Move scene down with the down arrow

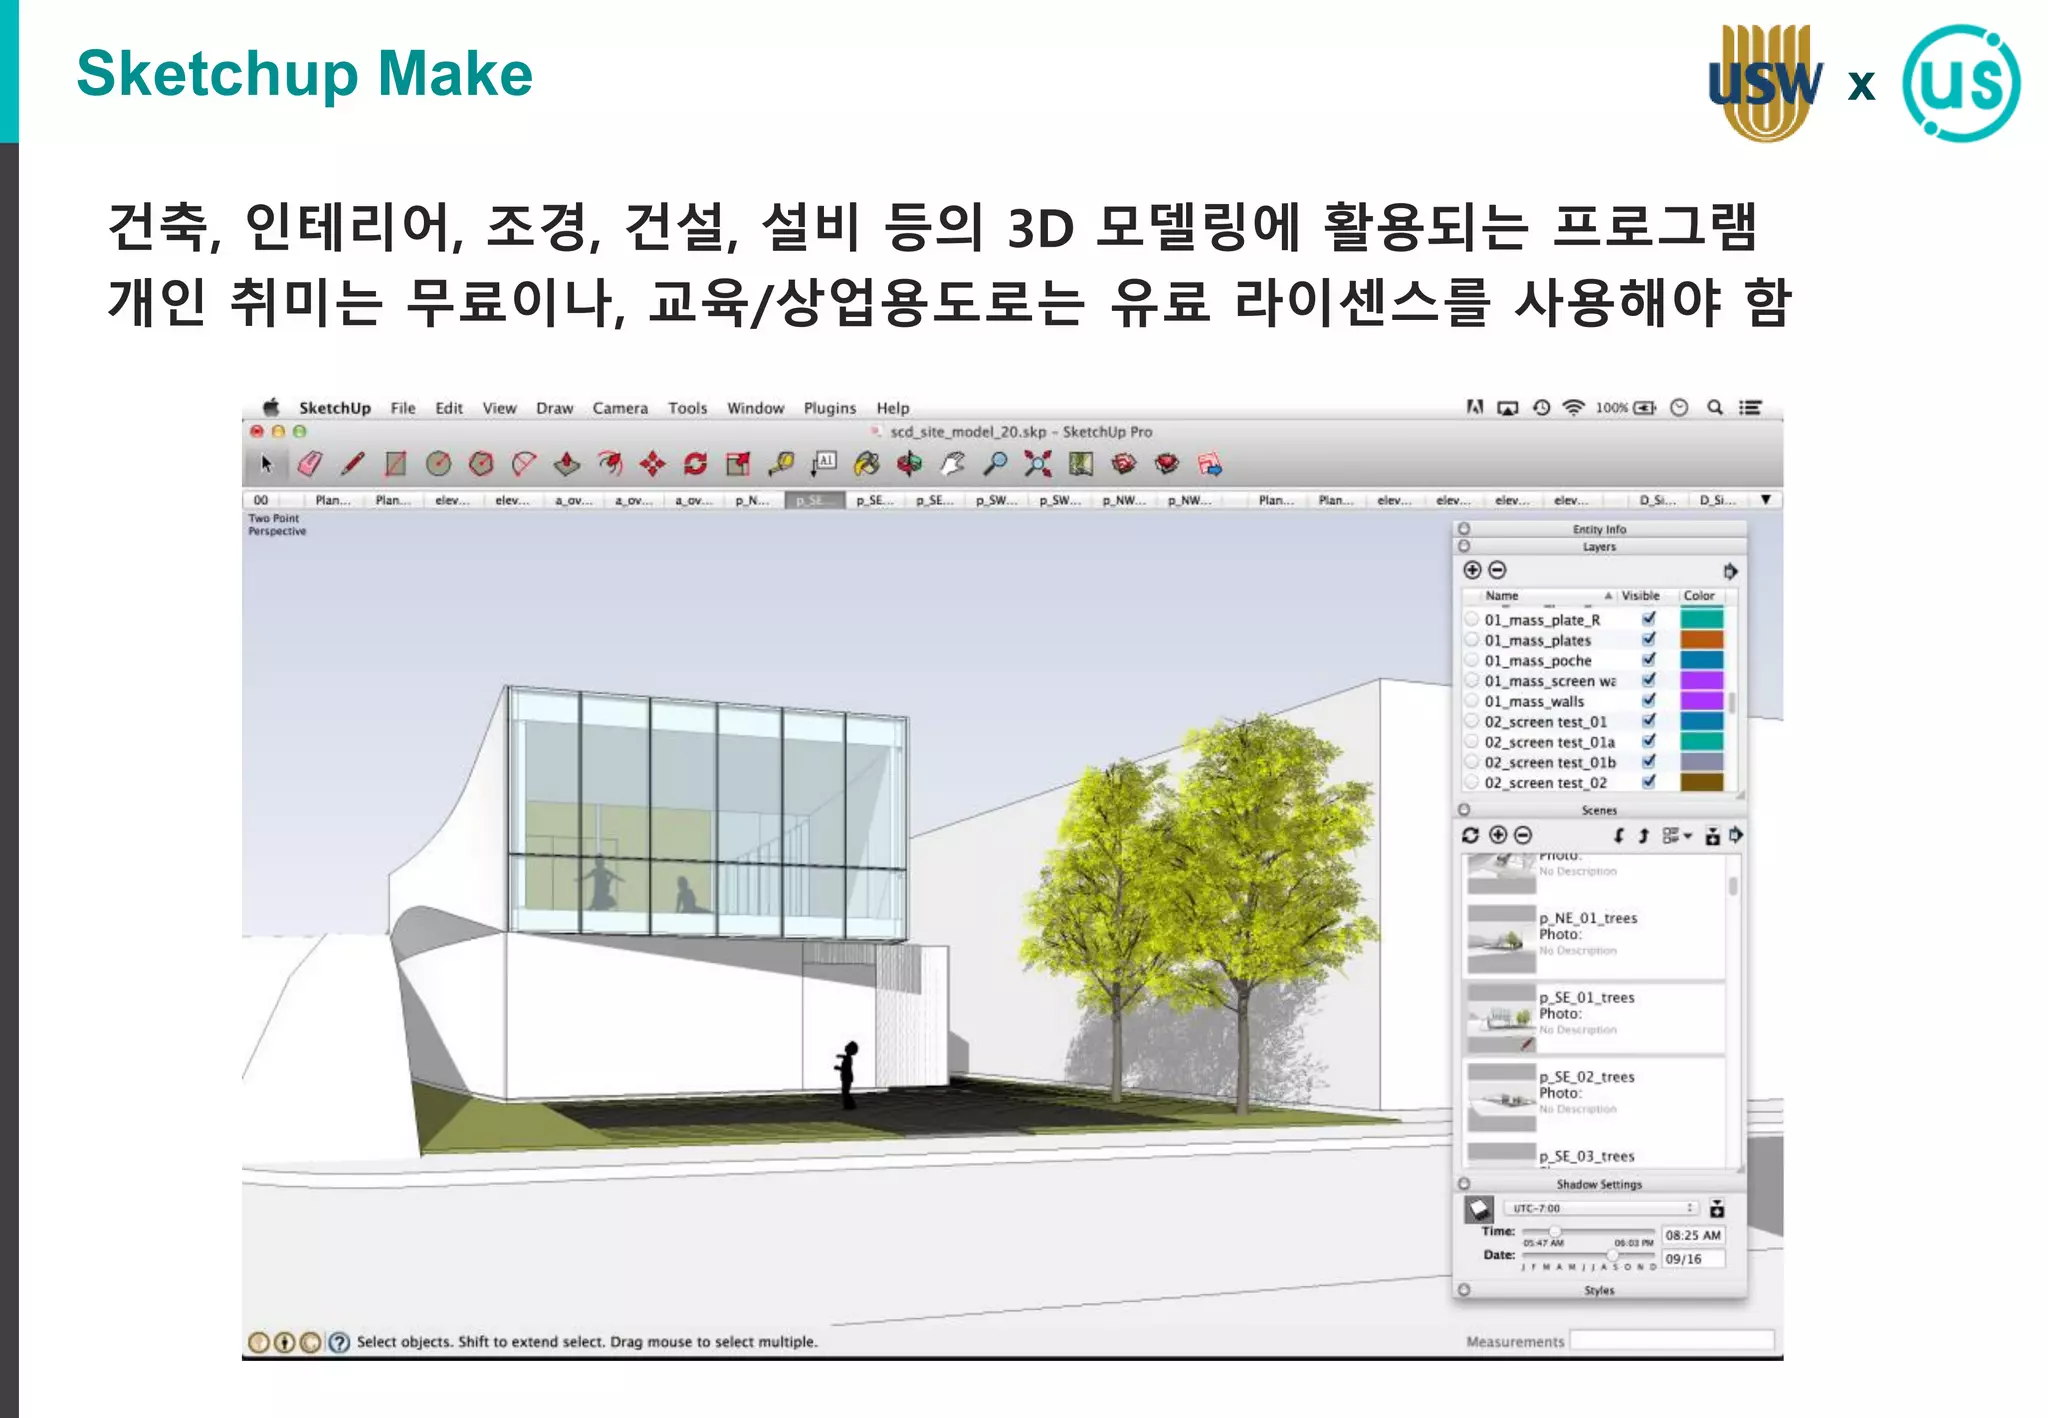tap(1619, 835)
